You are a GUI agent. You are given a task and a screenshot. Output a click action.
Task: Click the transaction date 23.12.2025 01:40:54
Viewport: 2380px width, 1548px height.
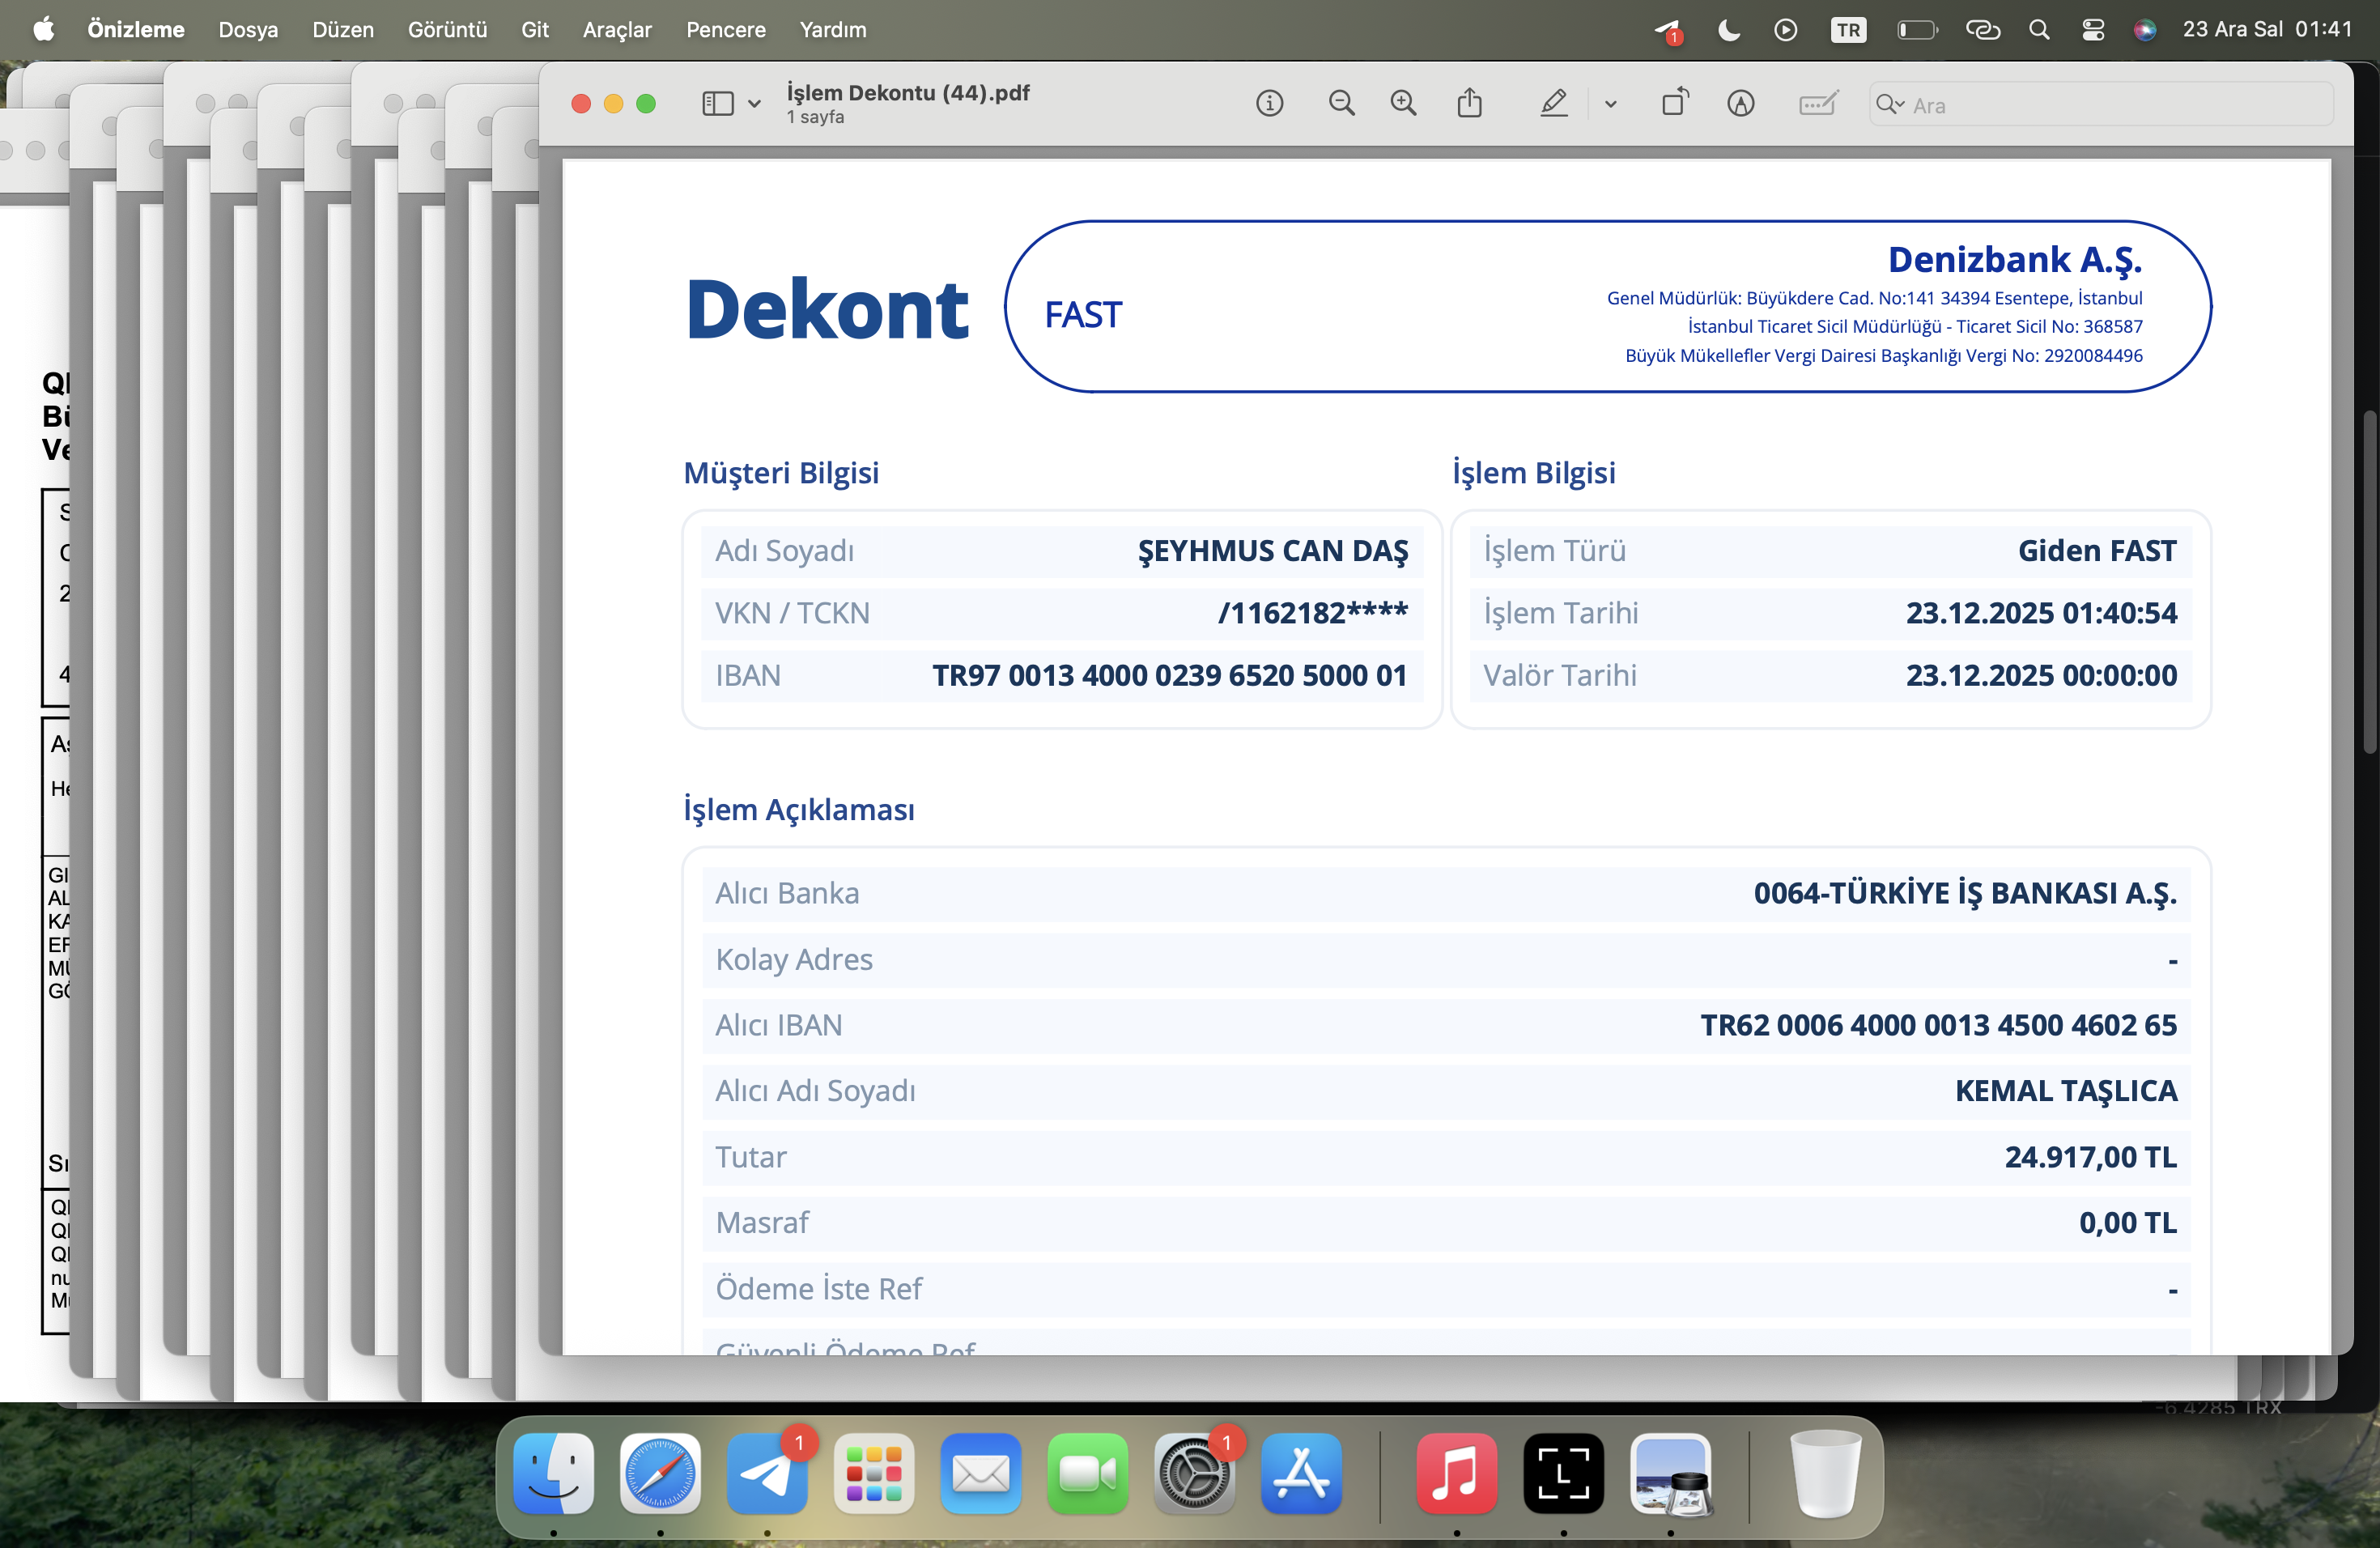pyautogui.click(x=2041, y=614)
